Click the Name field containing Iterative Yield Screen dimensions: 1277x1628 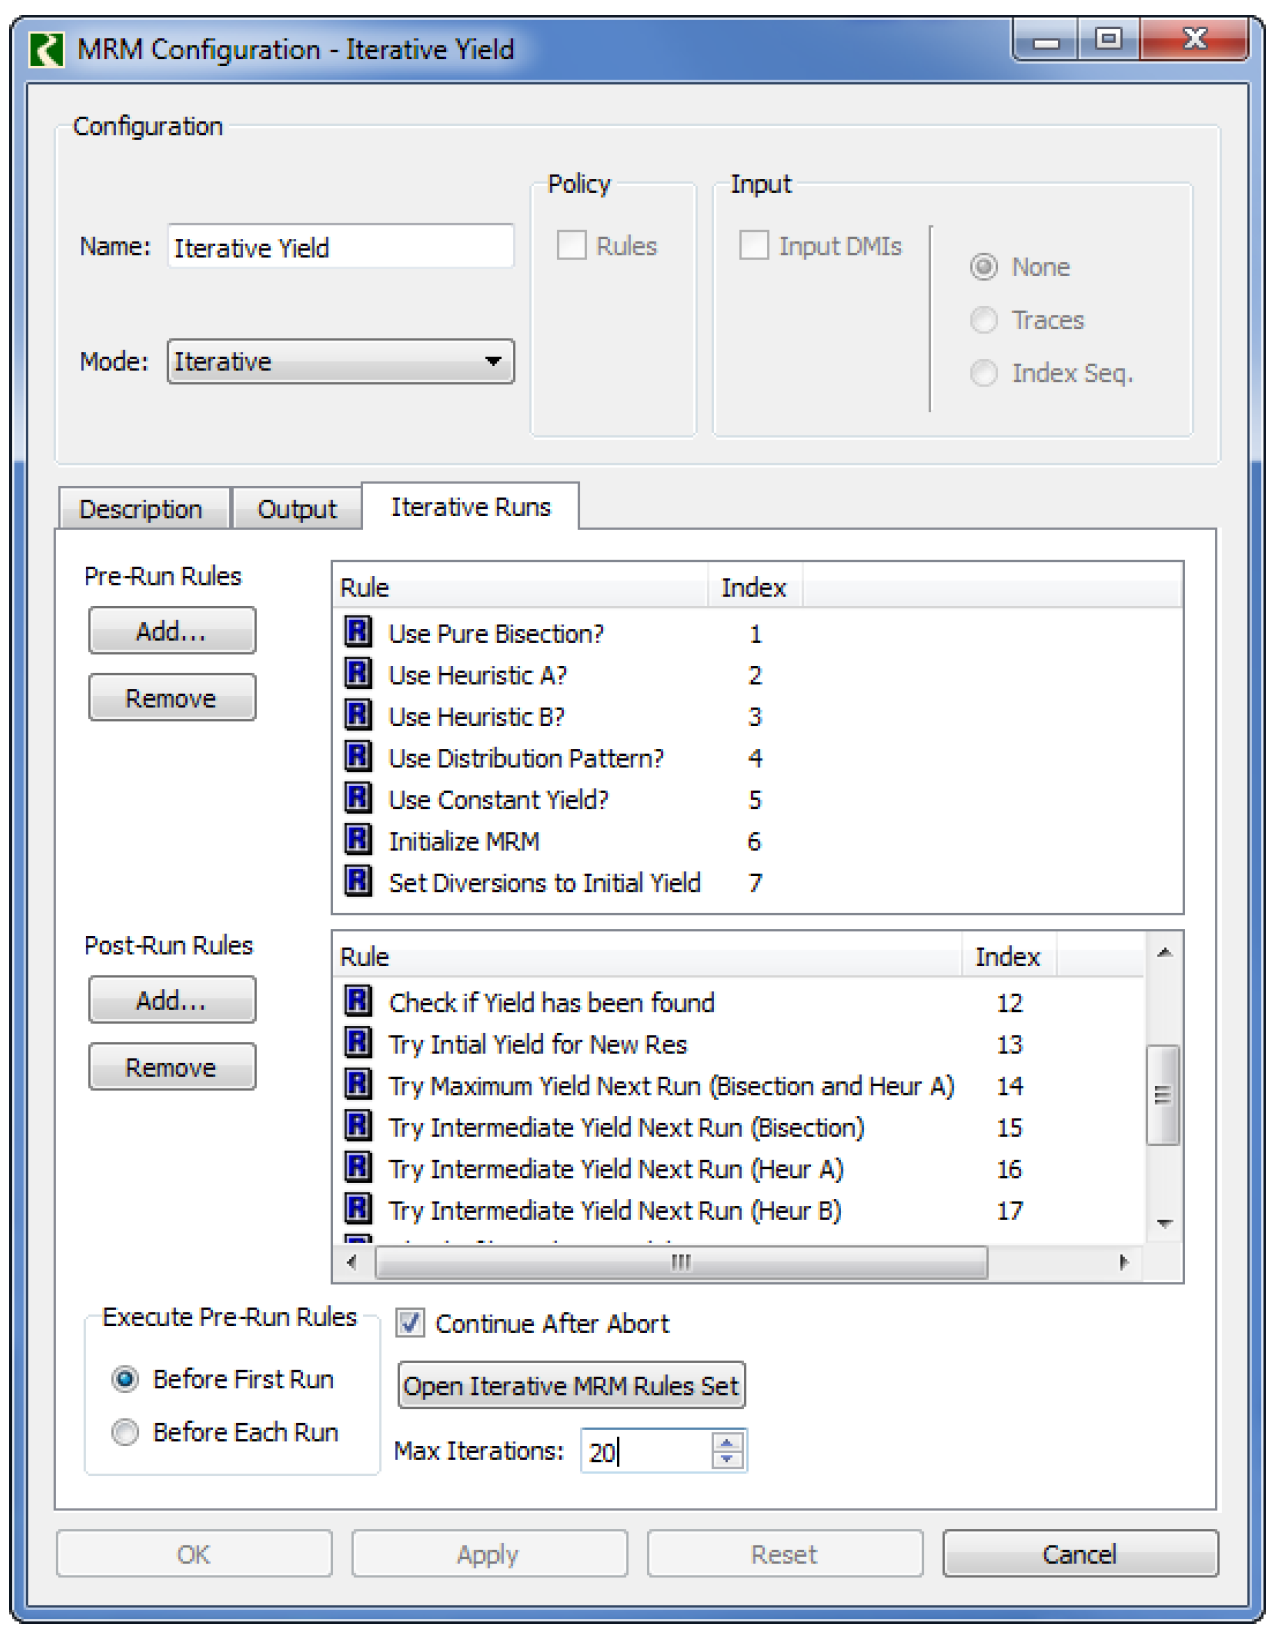point(340,247)
